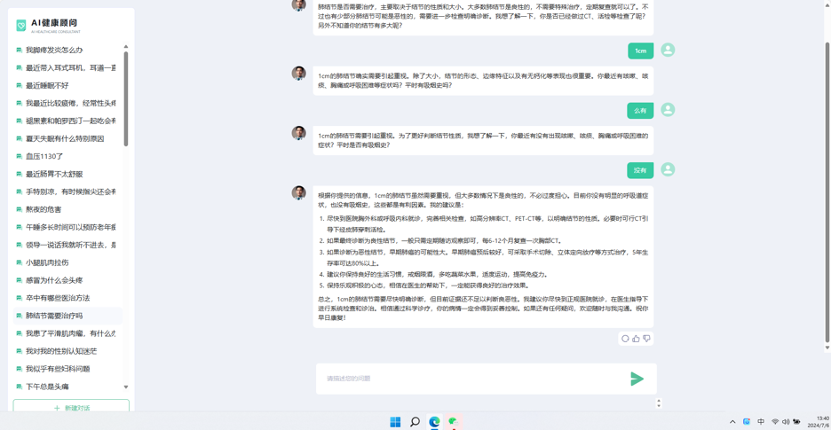Click the green send message arrow
This screenshot has height=430, width=832.
(636, 378)
